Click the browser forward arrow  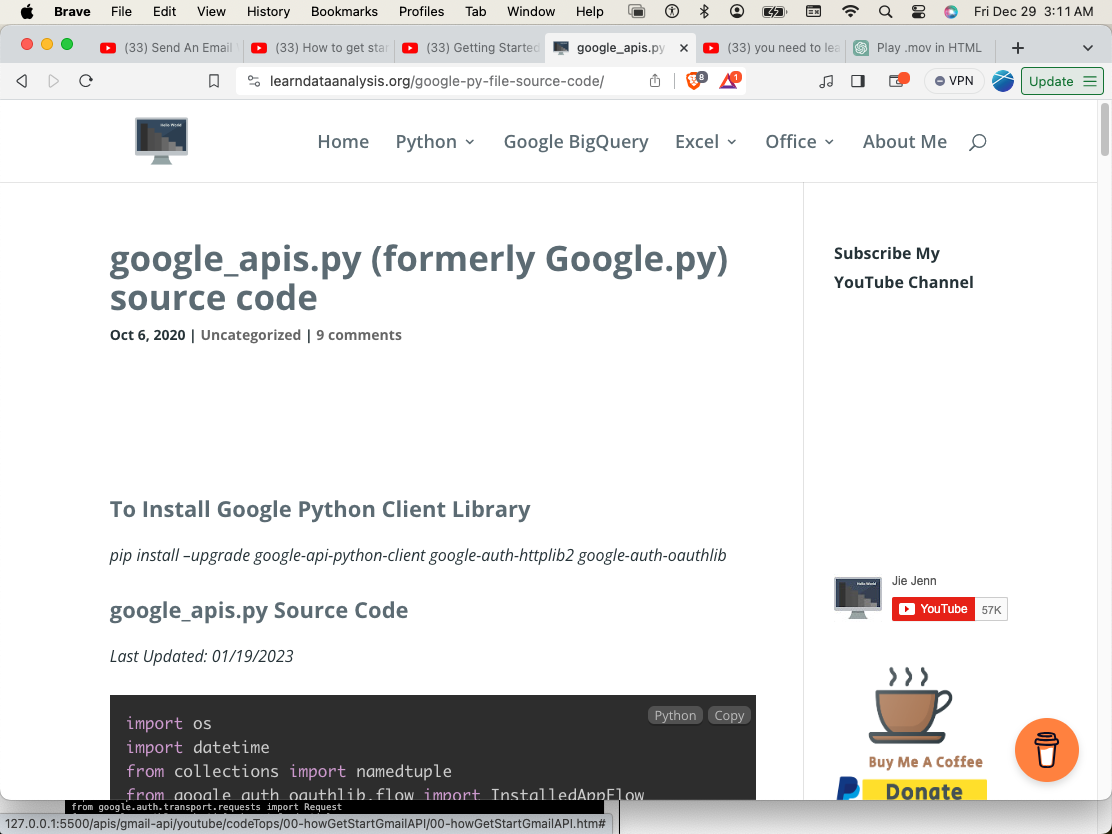[x=53, y=81]
